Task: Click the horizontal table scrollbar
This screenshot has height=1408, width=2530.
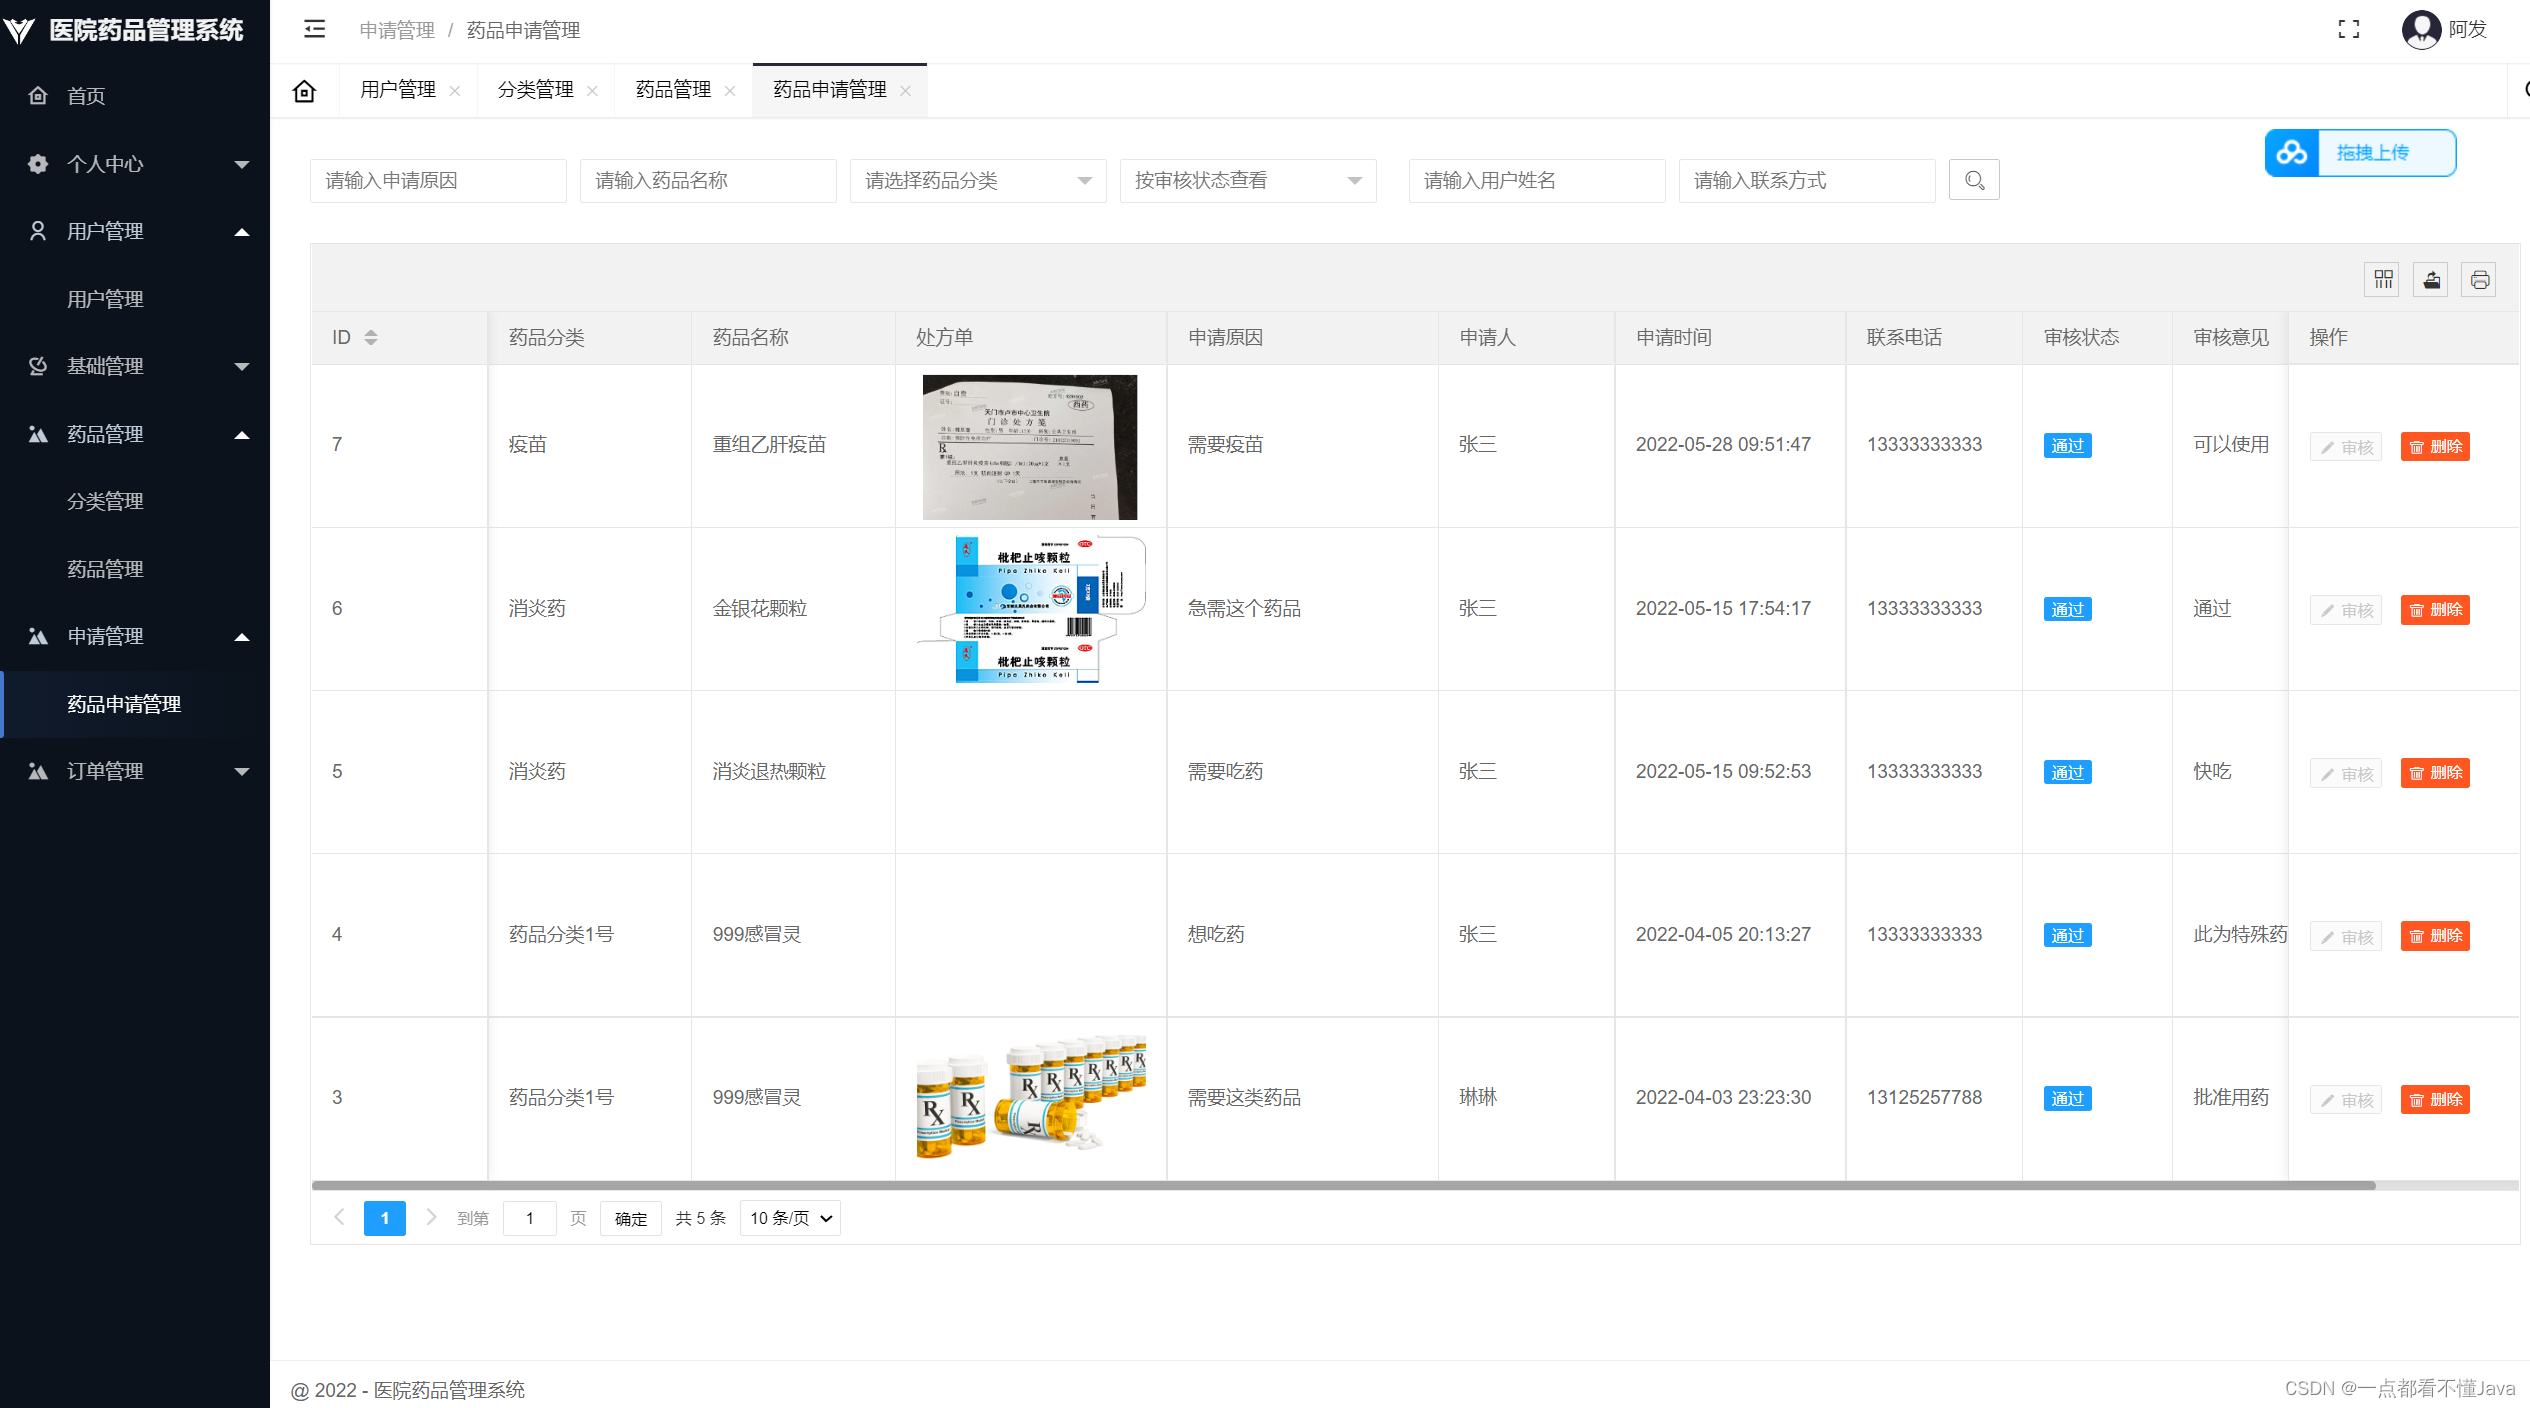Action: point(1343,1185)
